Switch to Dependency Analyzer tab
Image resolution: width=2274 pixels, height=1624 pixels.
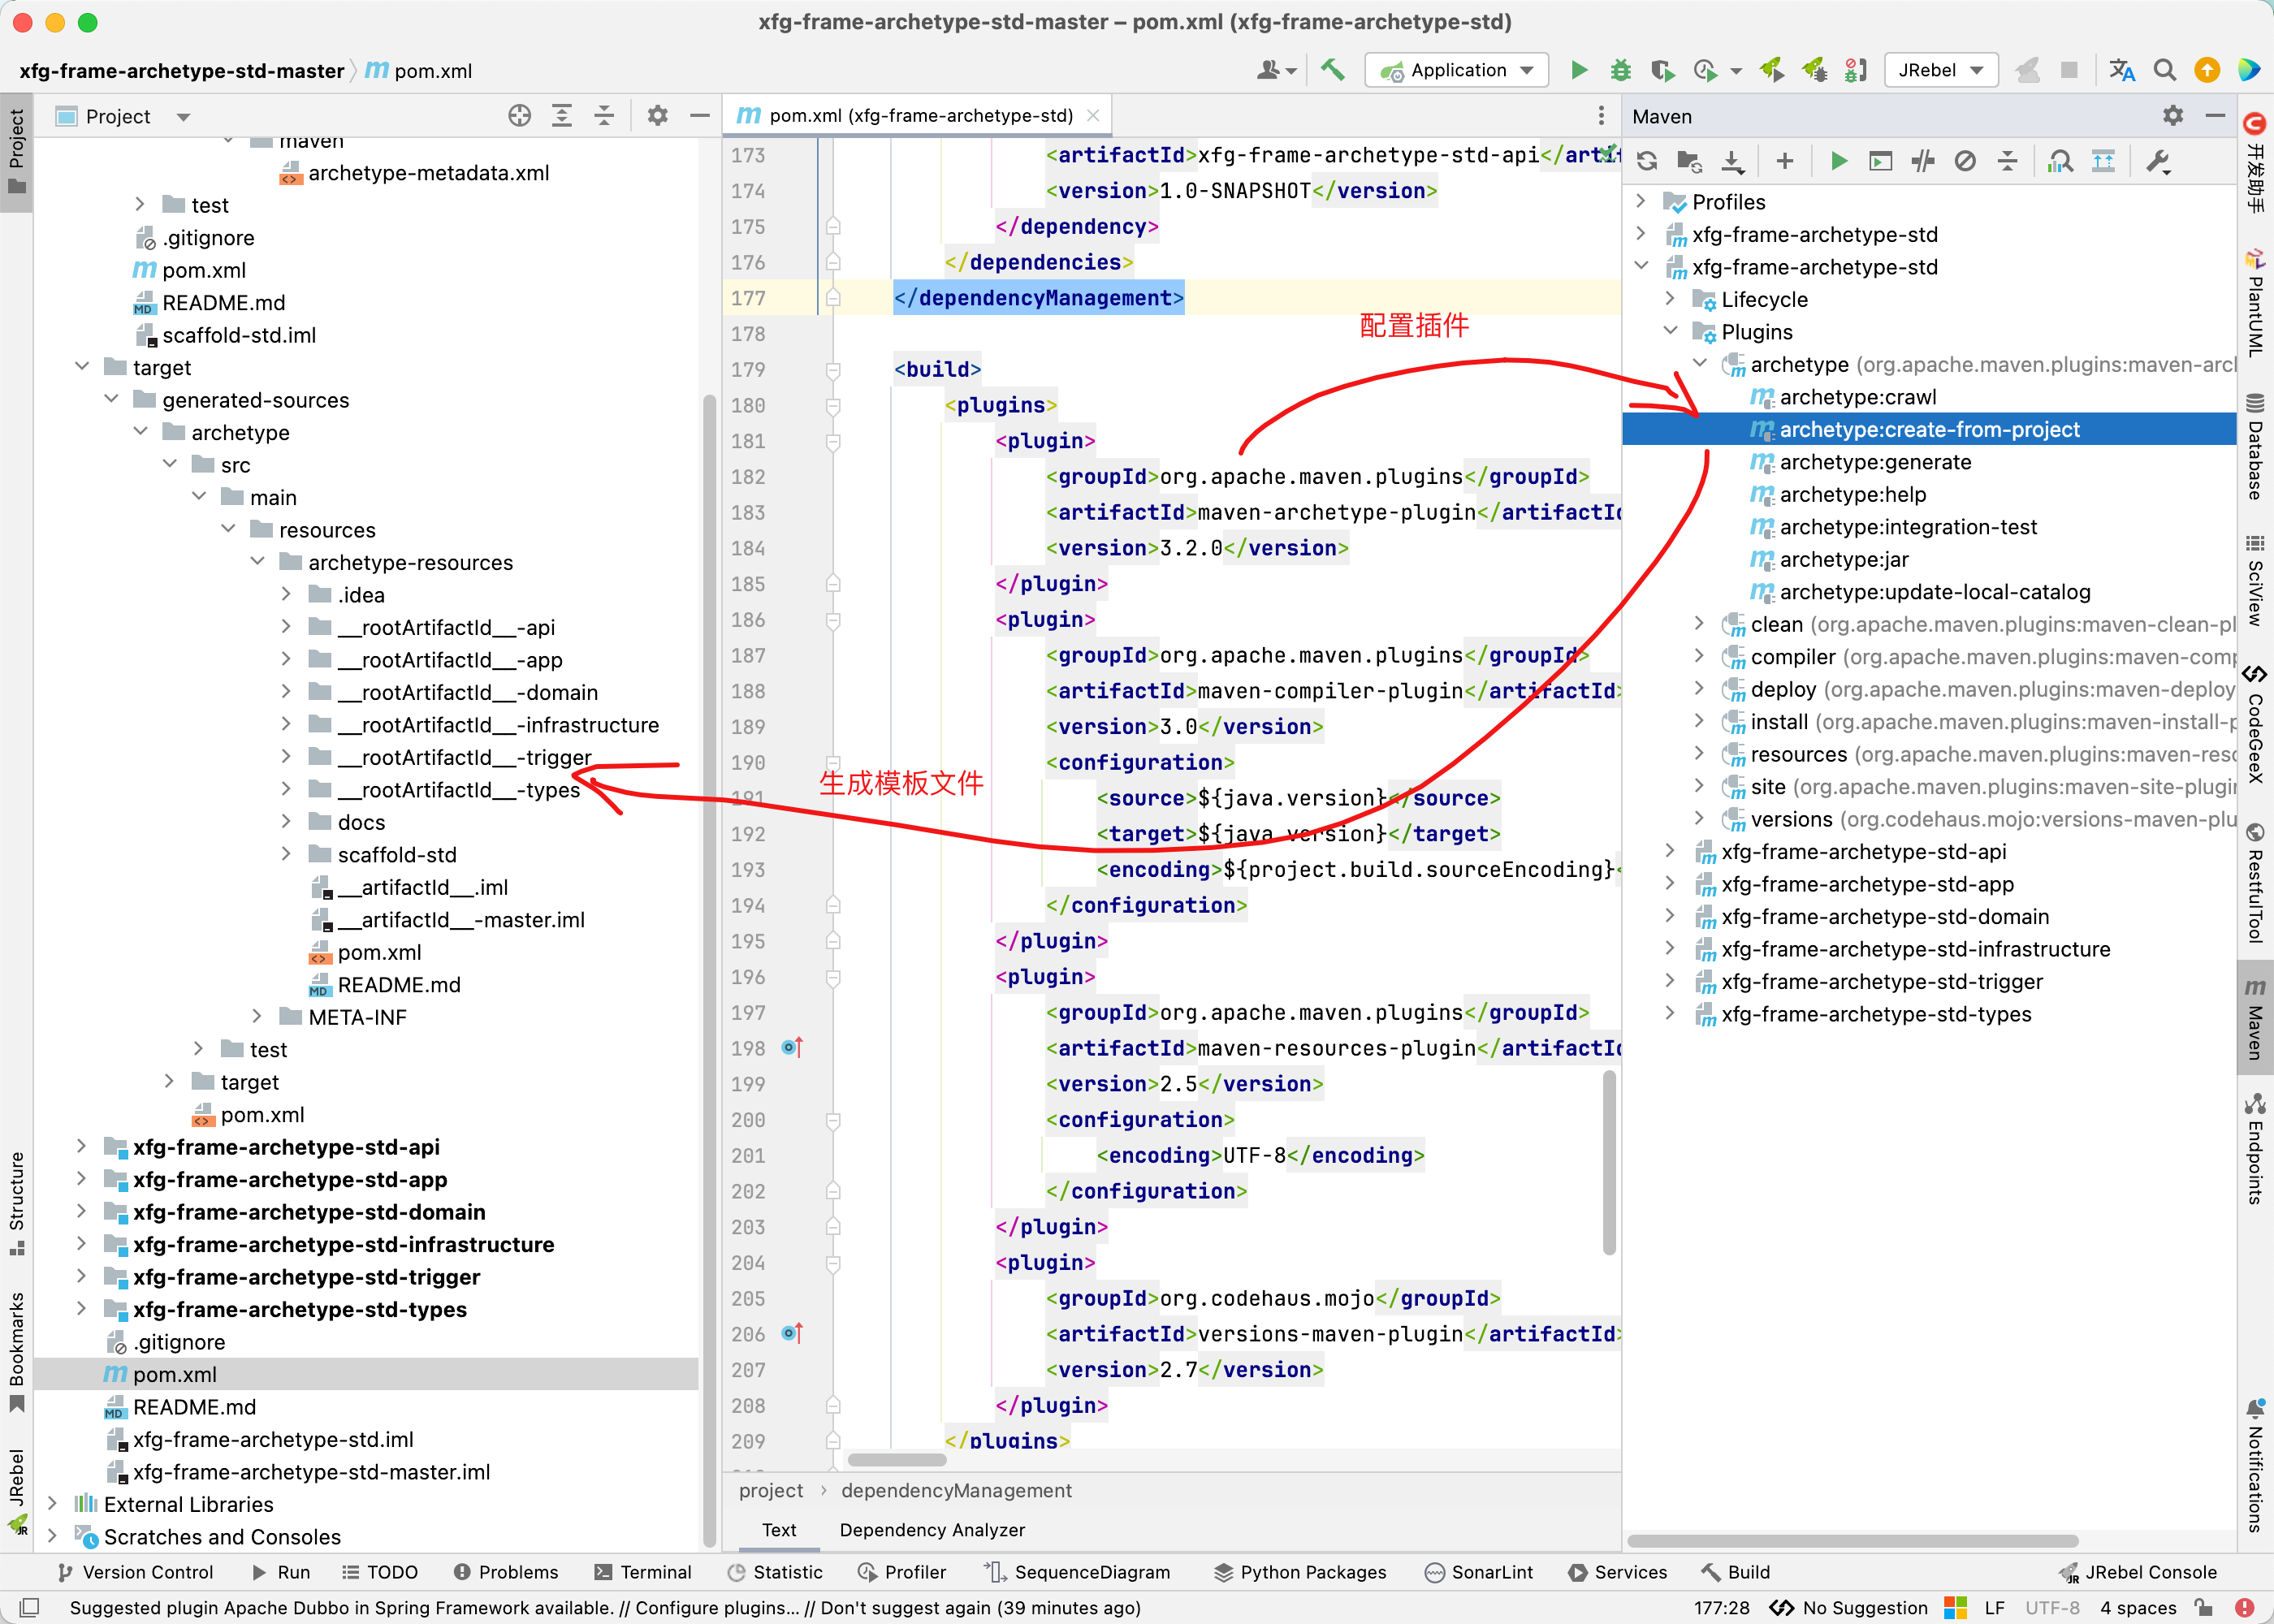pyautogui.click(x=931, y=1530)
